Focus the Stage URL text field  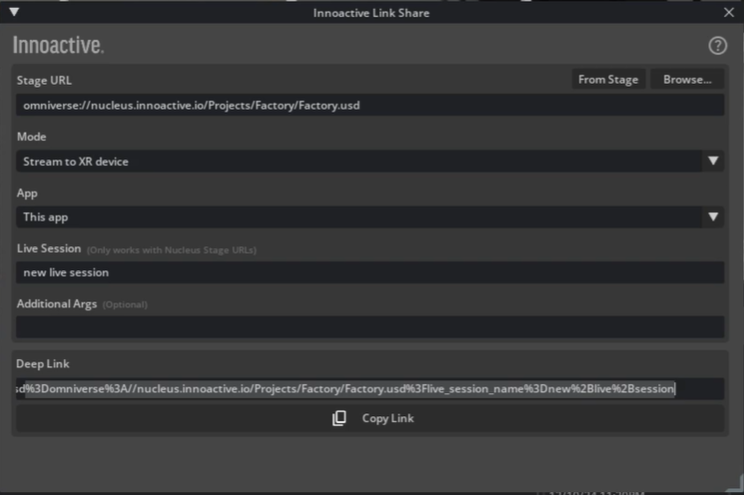[x=370, y=105]
